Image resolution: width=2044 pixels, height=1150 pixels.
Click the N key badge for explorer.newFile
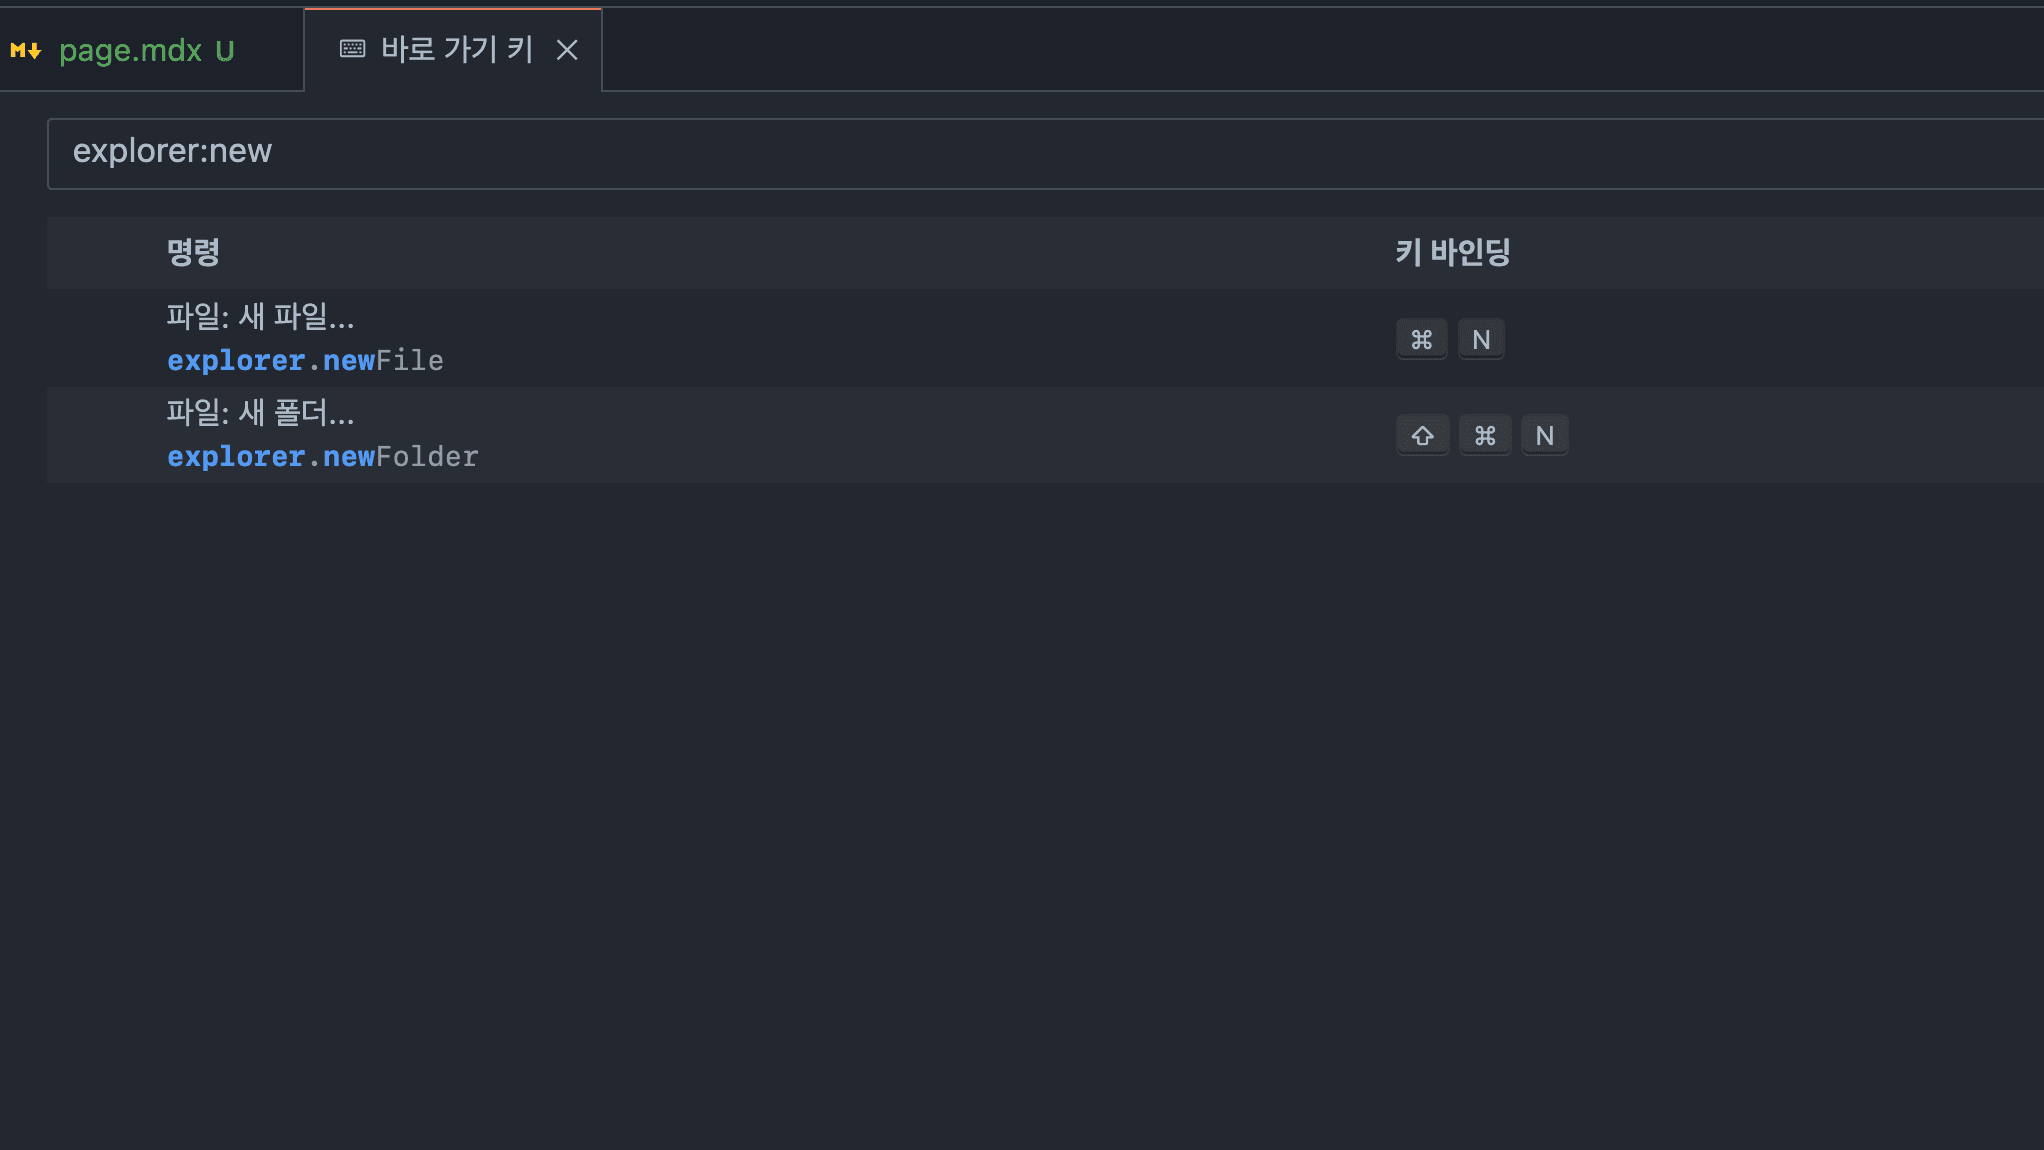coord(1481,338)
